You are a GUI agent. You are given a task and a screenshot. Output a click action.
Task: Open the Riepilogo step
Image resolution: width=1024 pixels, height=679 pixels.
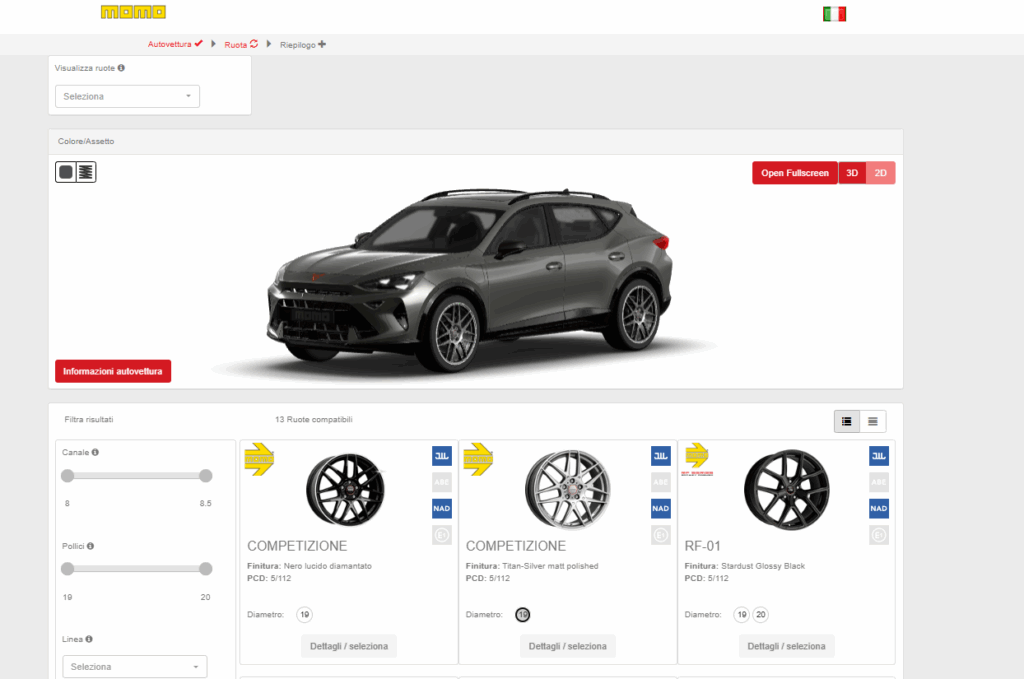302,44
